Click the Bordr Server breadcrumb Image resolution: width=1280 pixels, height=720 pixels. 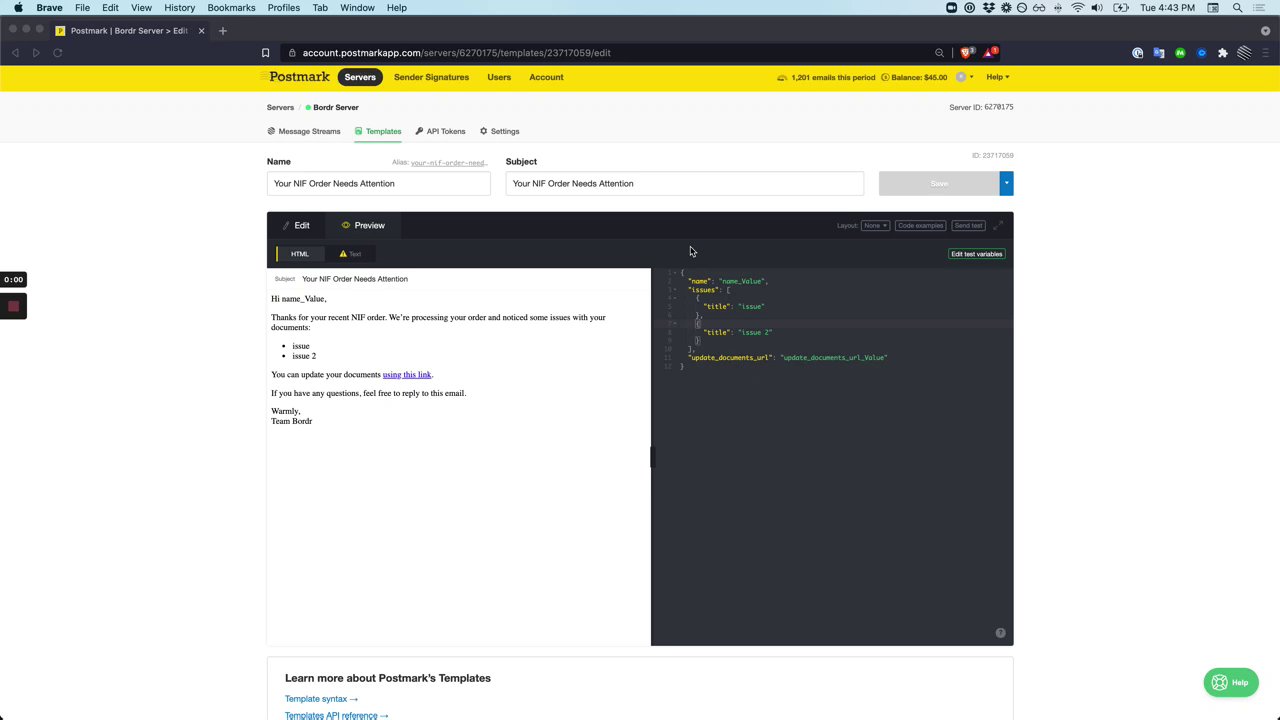[332, 107]
